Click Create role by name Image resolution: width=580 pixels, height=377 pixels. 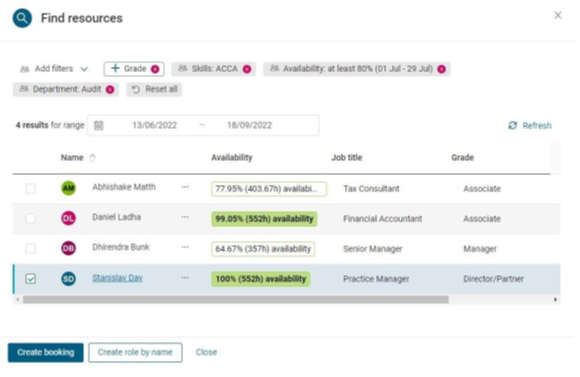pyautogui.click(x=135, y=352)
